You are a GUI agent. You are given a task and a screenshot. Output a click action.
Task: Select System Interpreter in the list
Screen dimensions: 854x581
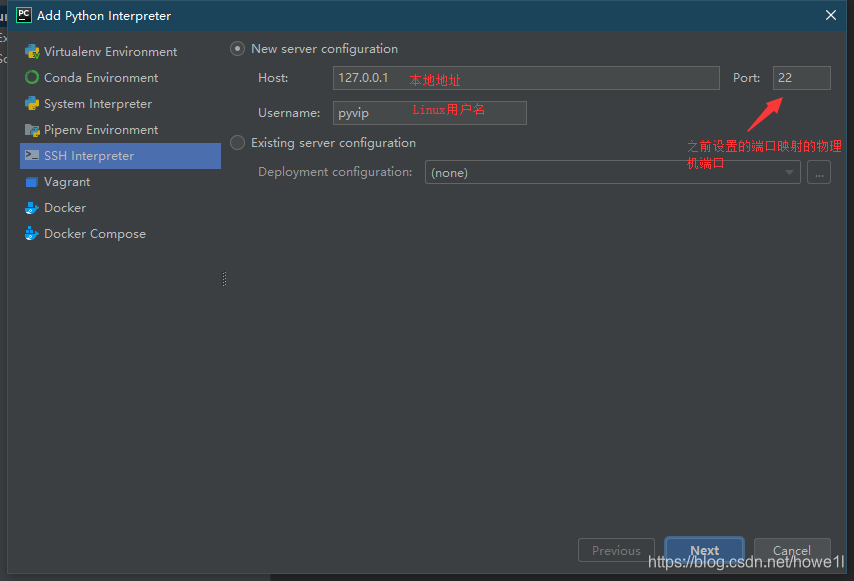click(120, 103)
